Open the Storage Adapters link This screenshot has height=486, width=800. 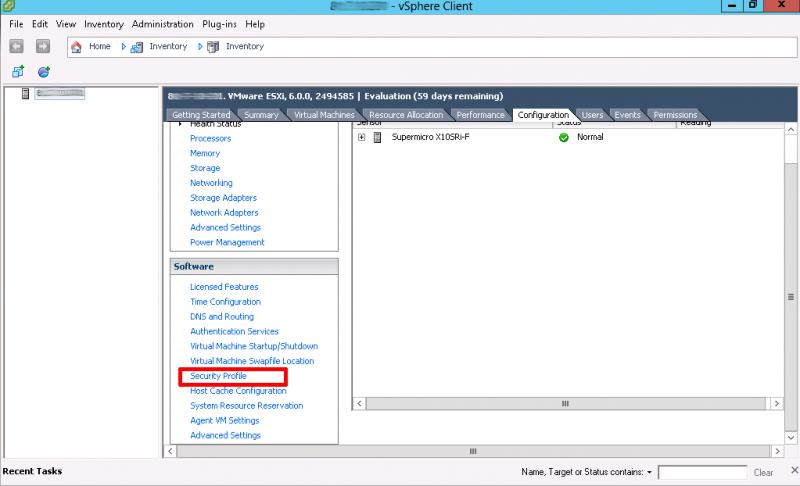(x=223, y=197)
